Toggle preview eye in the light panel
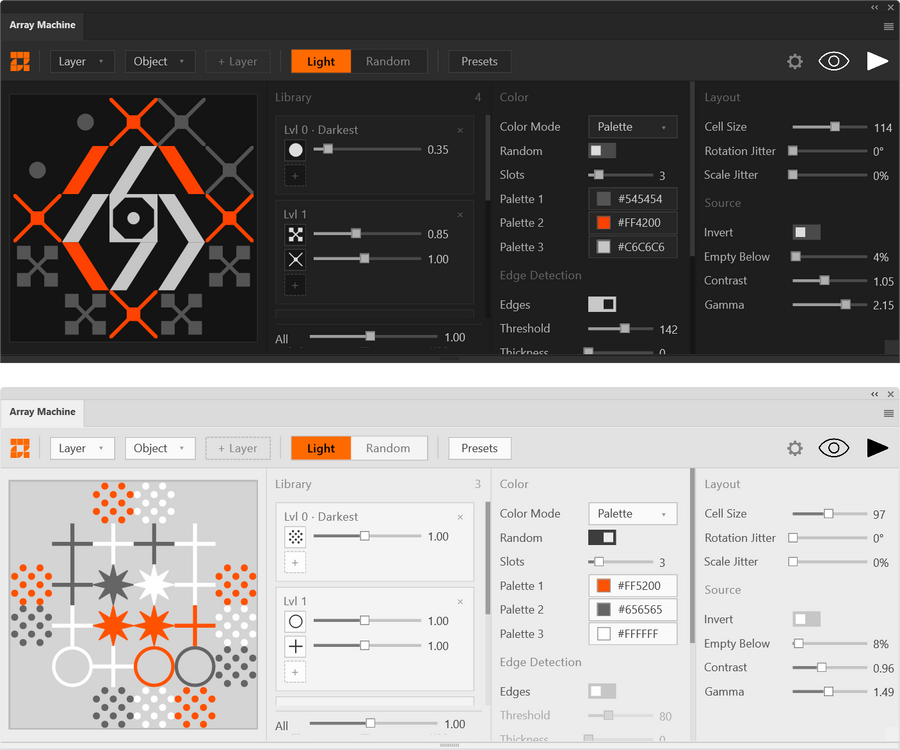 (833, 448)
